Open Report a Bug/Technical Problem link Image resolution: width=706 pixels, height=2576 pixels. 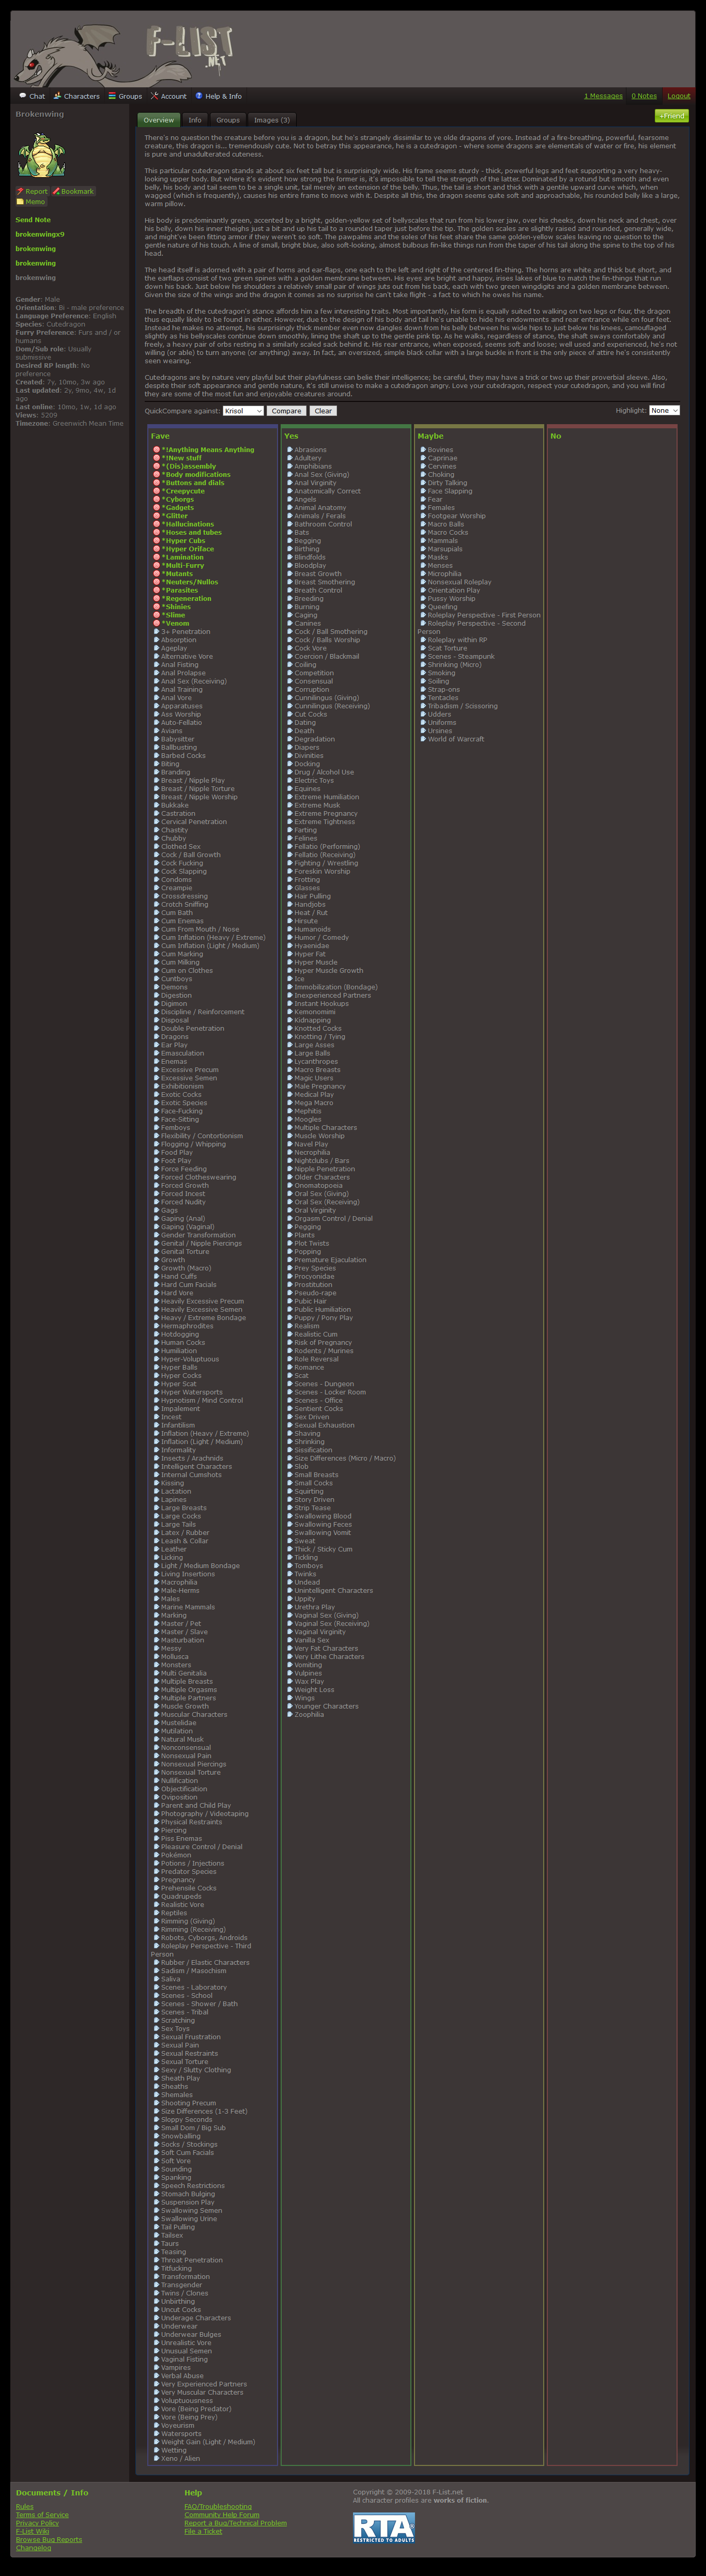236,2523
